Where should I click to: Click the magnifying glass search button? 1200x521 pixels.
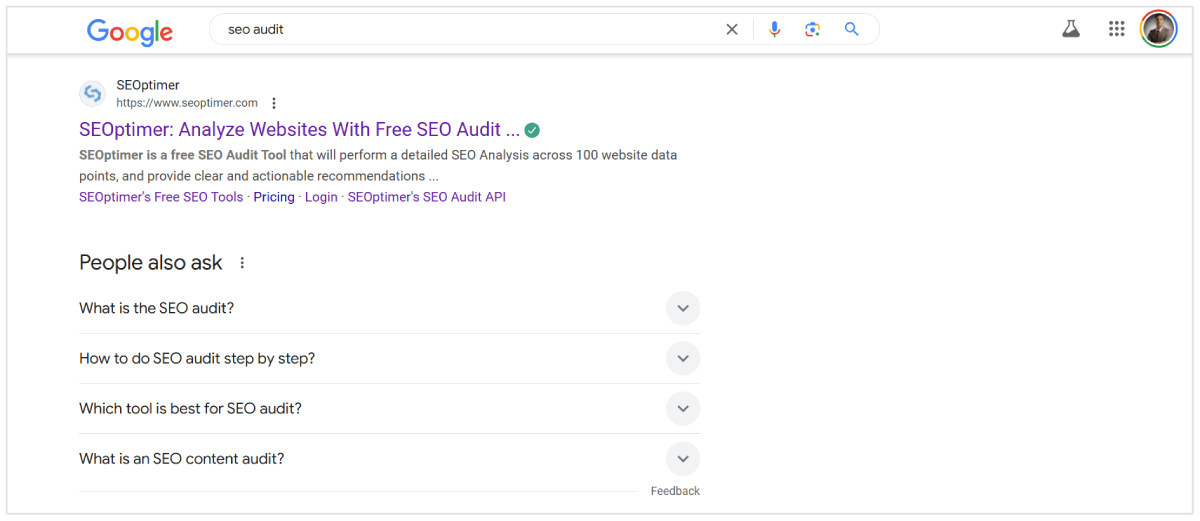[852, 30]
